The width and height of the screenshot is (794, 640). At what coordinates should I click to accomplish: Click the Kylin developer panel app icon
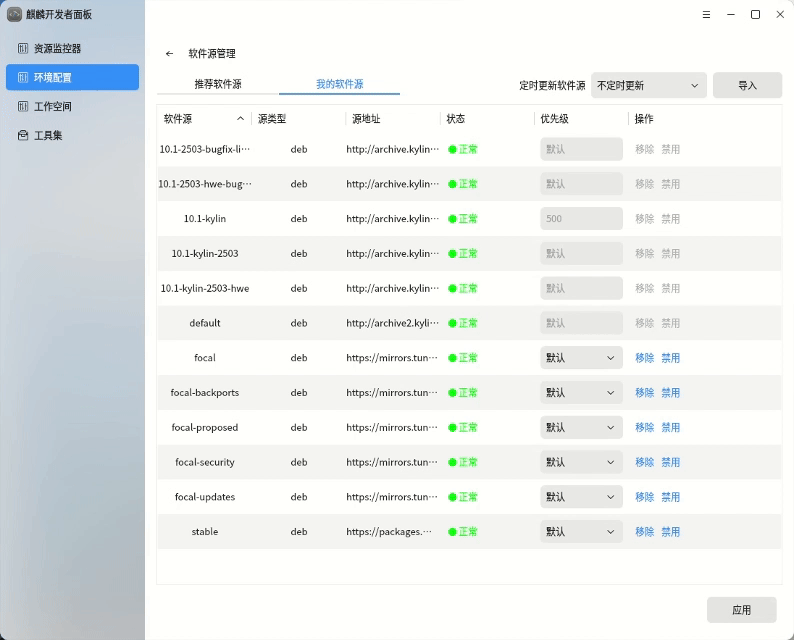click(x=15, y=14)
